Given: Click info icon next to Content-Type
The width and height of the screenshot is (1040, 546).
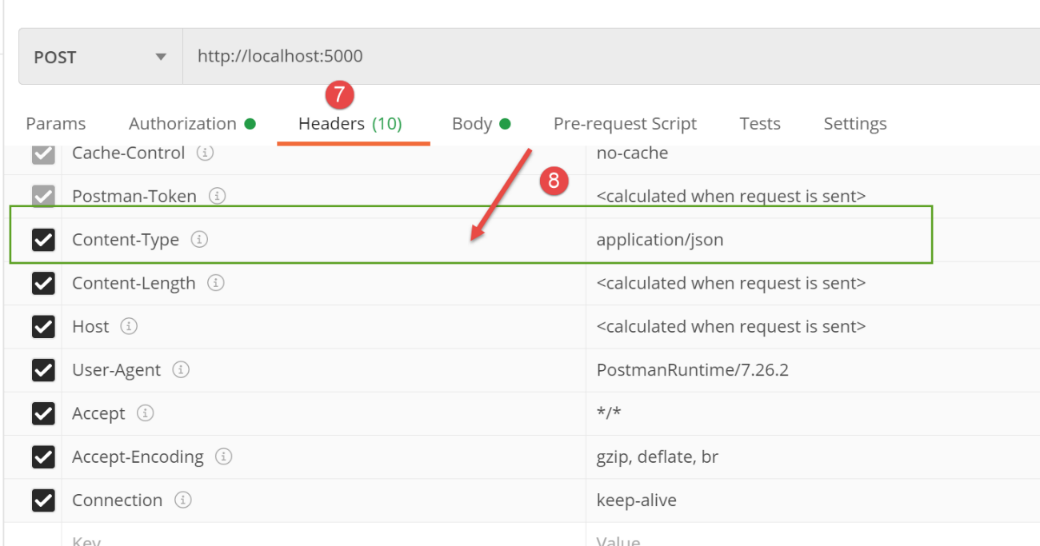Looking at the screenshot, I should (199, 240).
